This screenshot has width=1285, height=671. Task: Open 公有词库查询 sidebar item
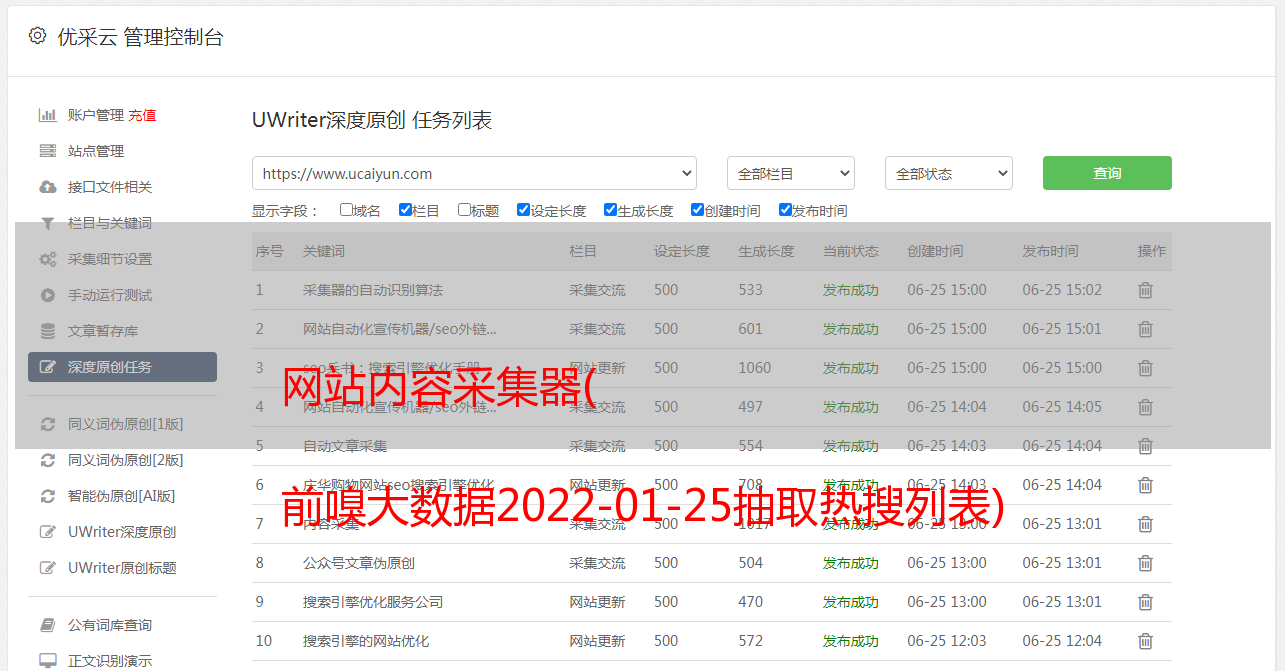coord(110,625)
